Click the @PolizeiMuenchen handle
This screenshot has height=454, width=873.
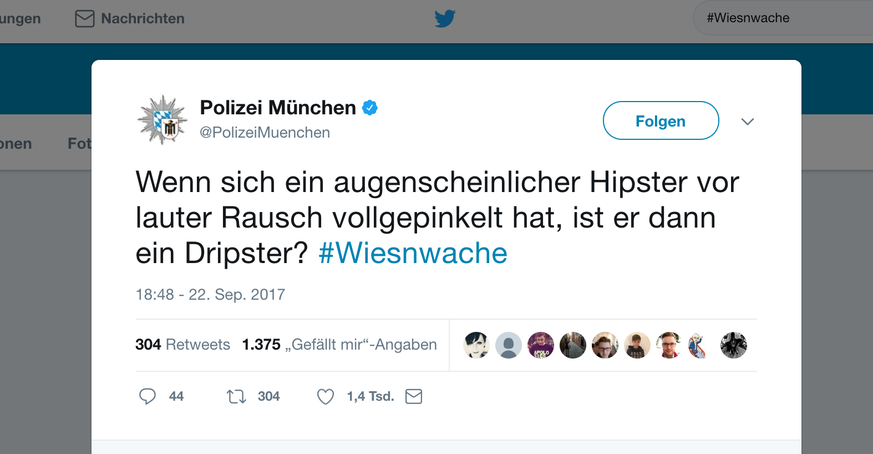265,132
